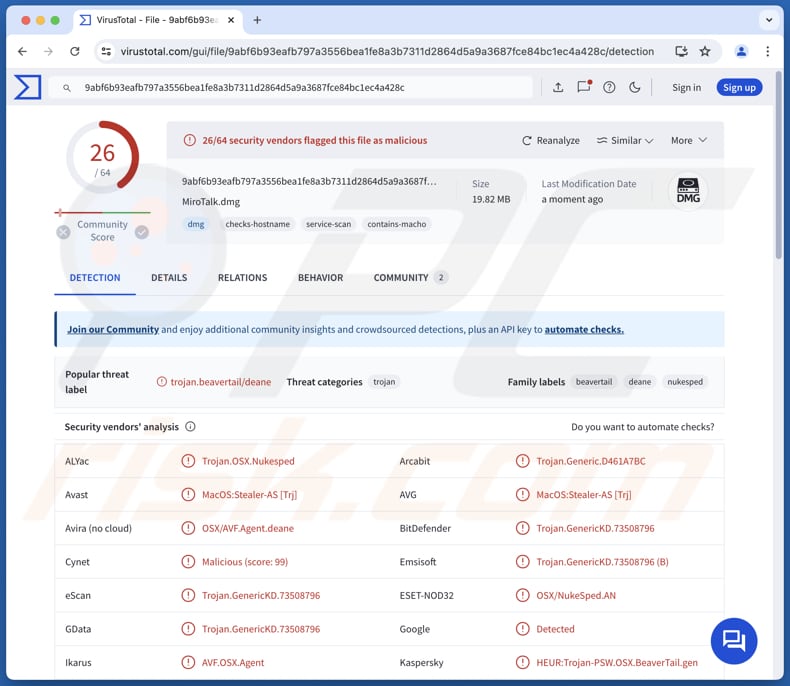Click the page vertical scrollbar

coord(779,166)
